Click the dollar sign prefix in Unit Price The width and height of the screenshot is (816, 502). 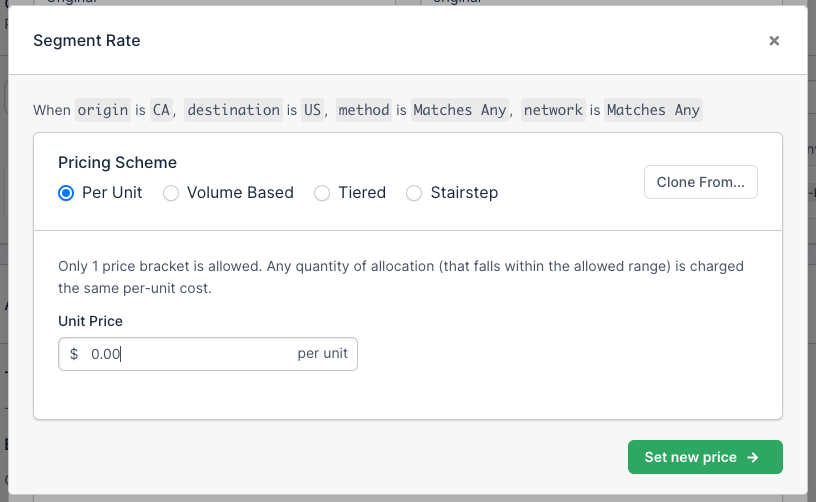pos(74,354)
